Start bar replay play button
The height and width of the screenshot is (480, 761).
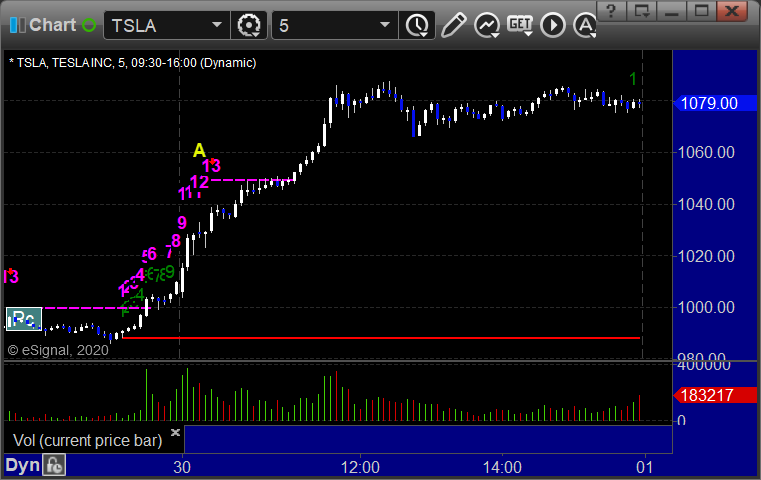(x=553, y=25)
